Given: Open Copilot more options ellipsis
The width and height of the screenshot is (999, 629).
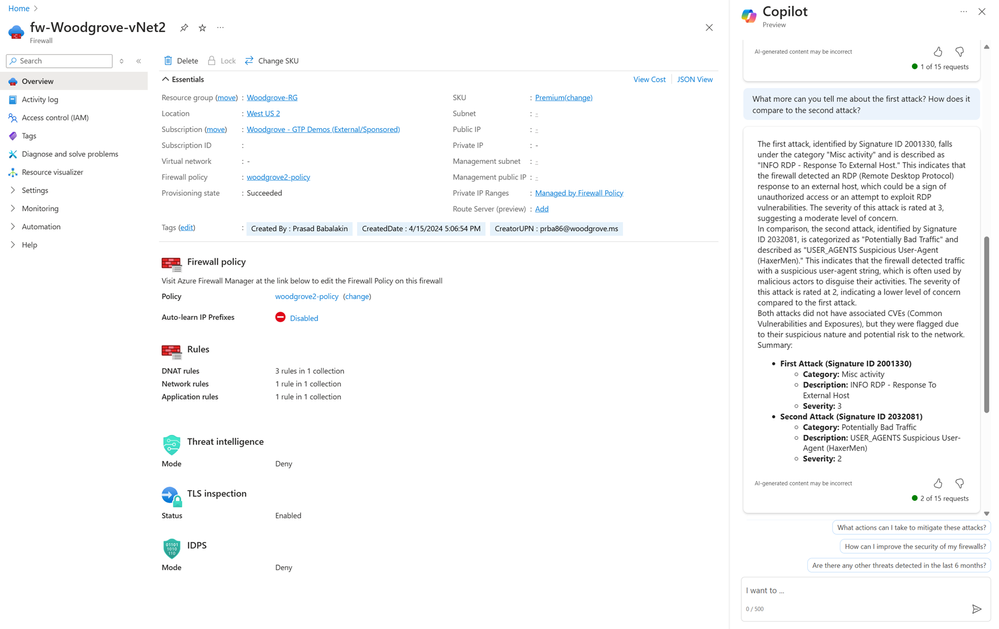Looking at the screenshot, I should (963, 11).
